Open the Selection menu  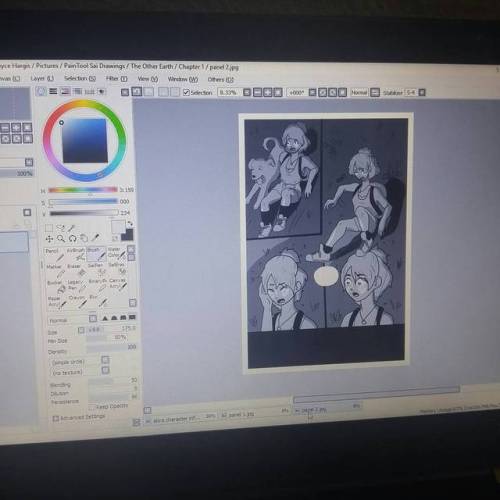click(x=80, y=78)
